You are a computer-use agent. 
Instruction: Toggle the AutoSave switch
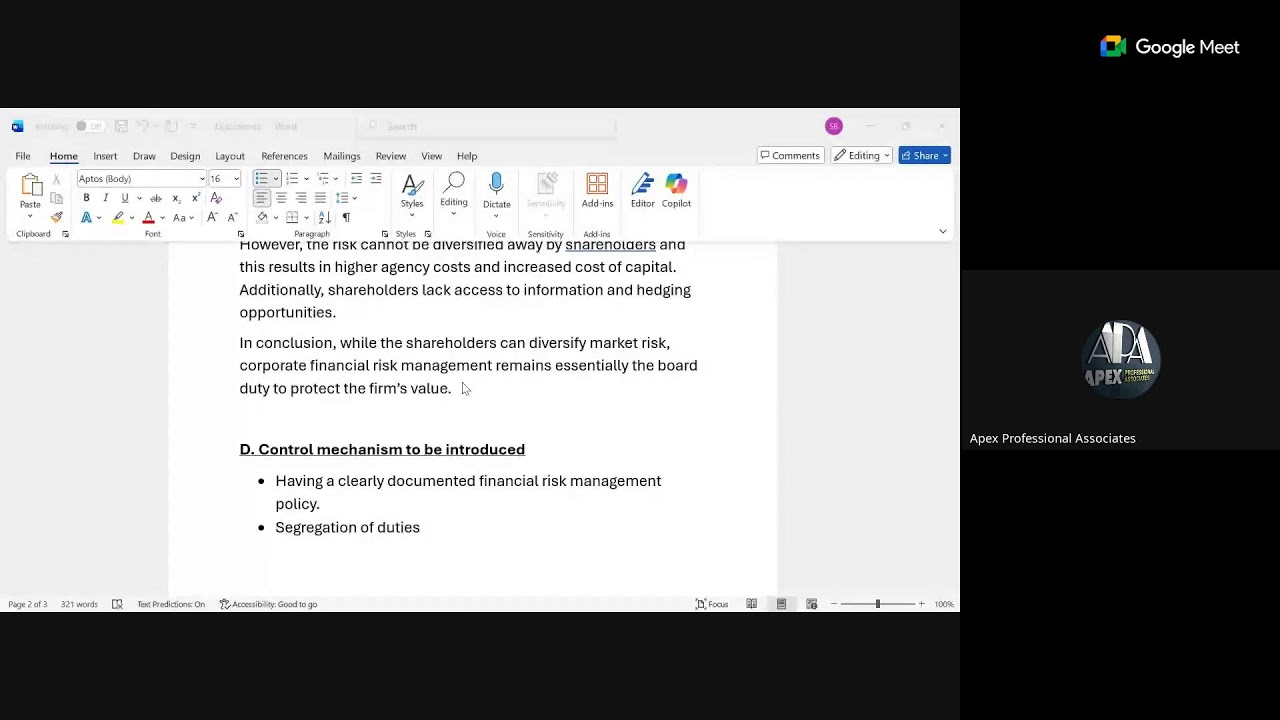coord(90,126)
